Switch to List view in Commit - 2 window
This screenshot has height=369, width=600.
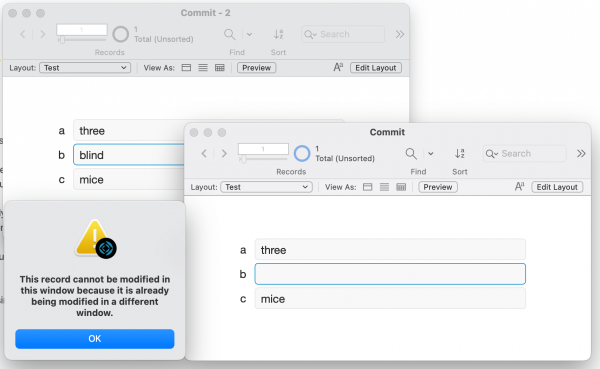[203, 68]
